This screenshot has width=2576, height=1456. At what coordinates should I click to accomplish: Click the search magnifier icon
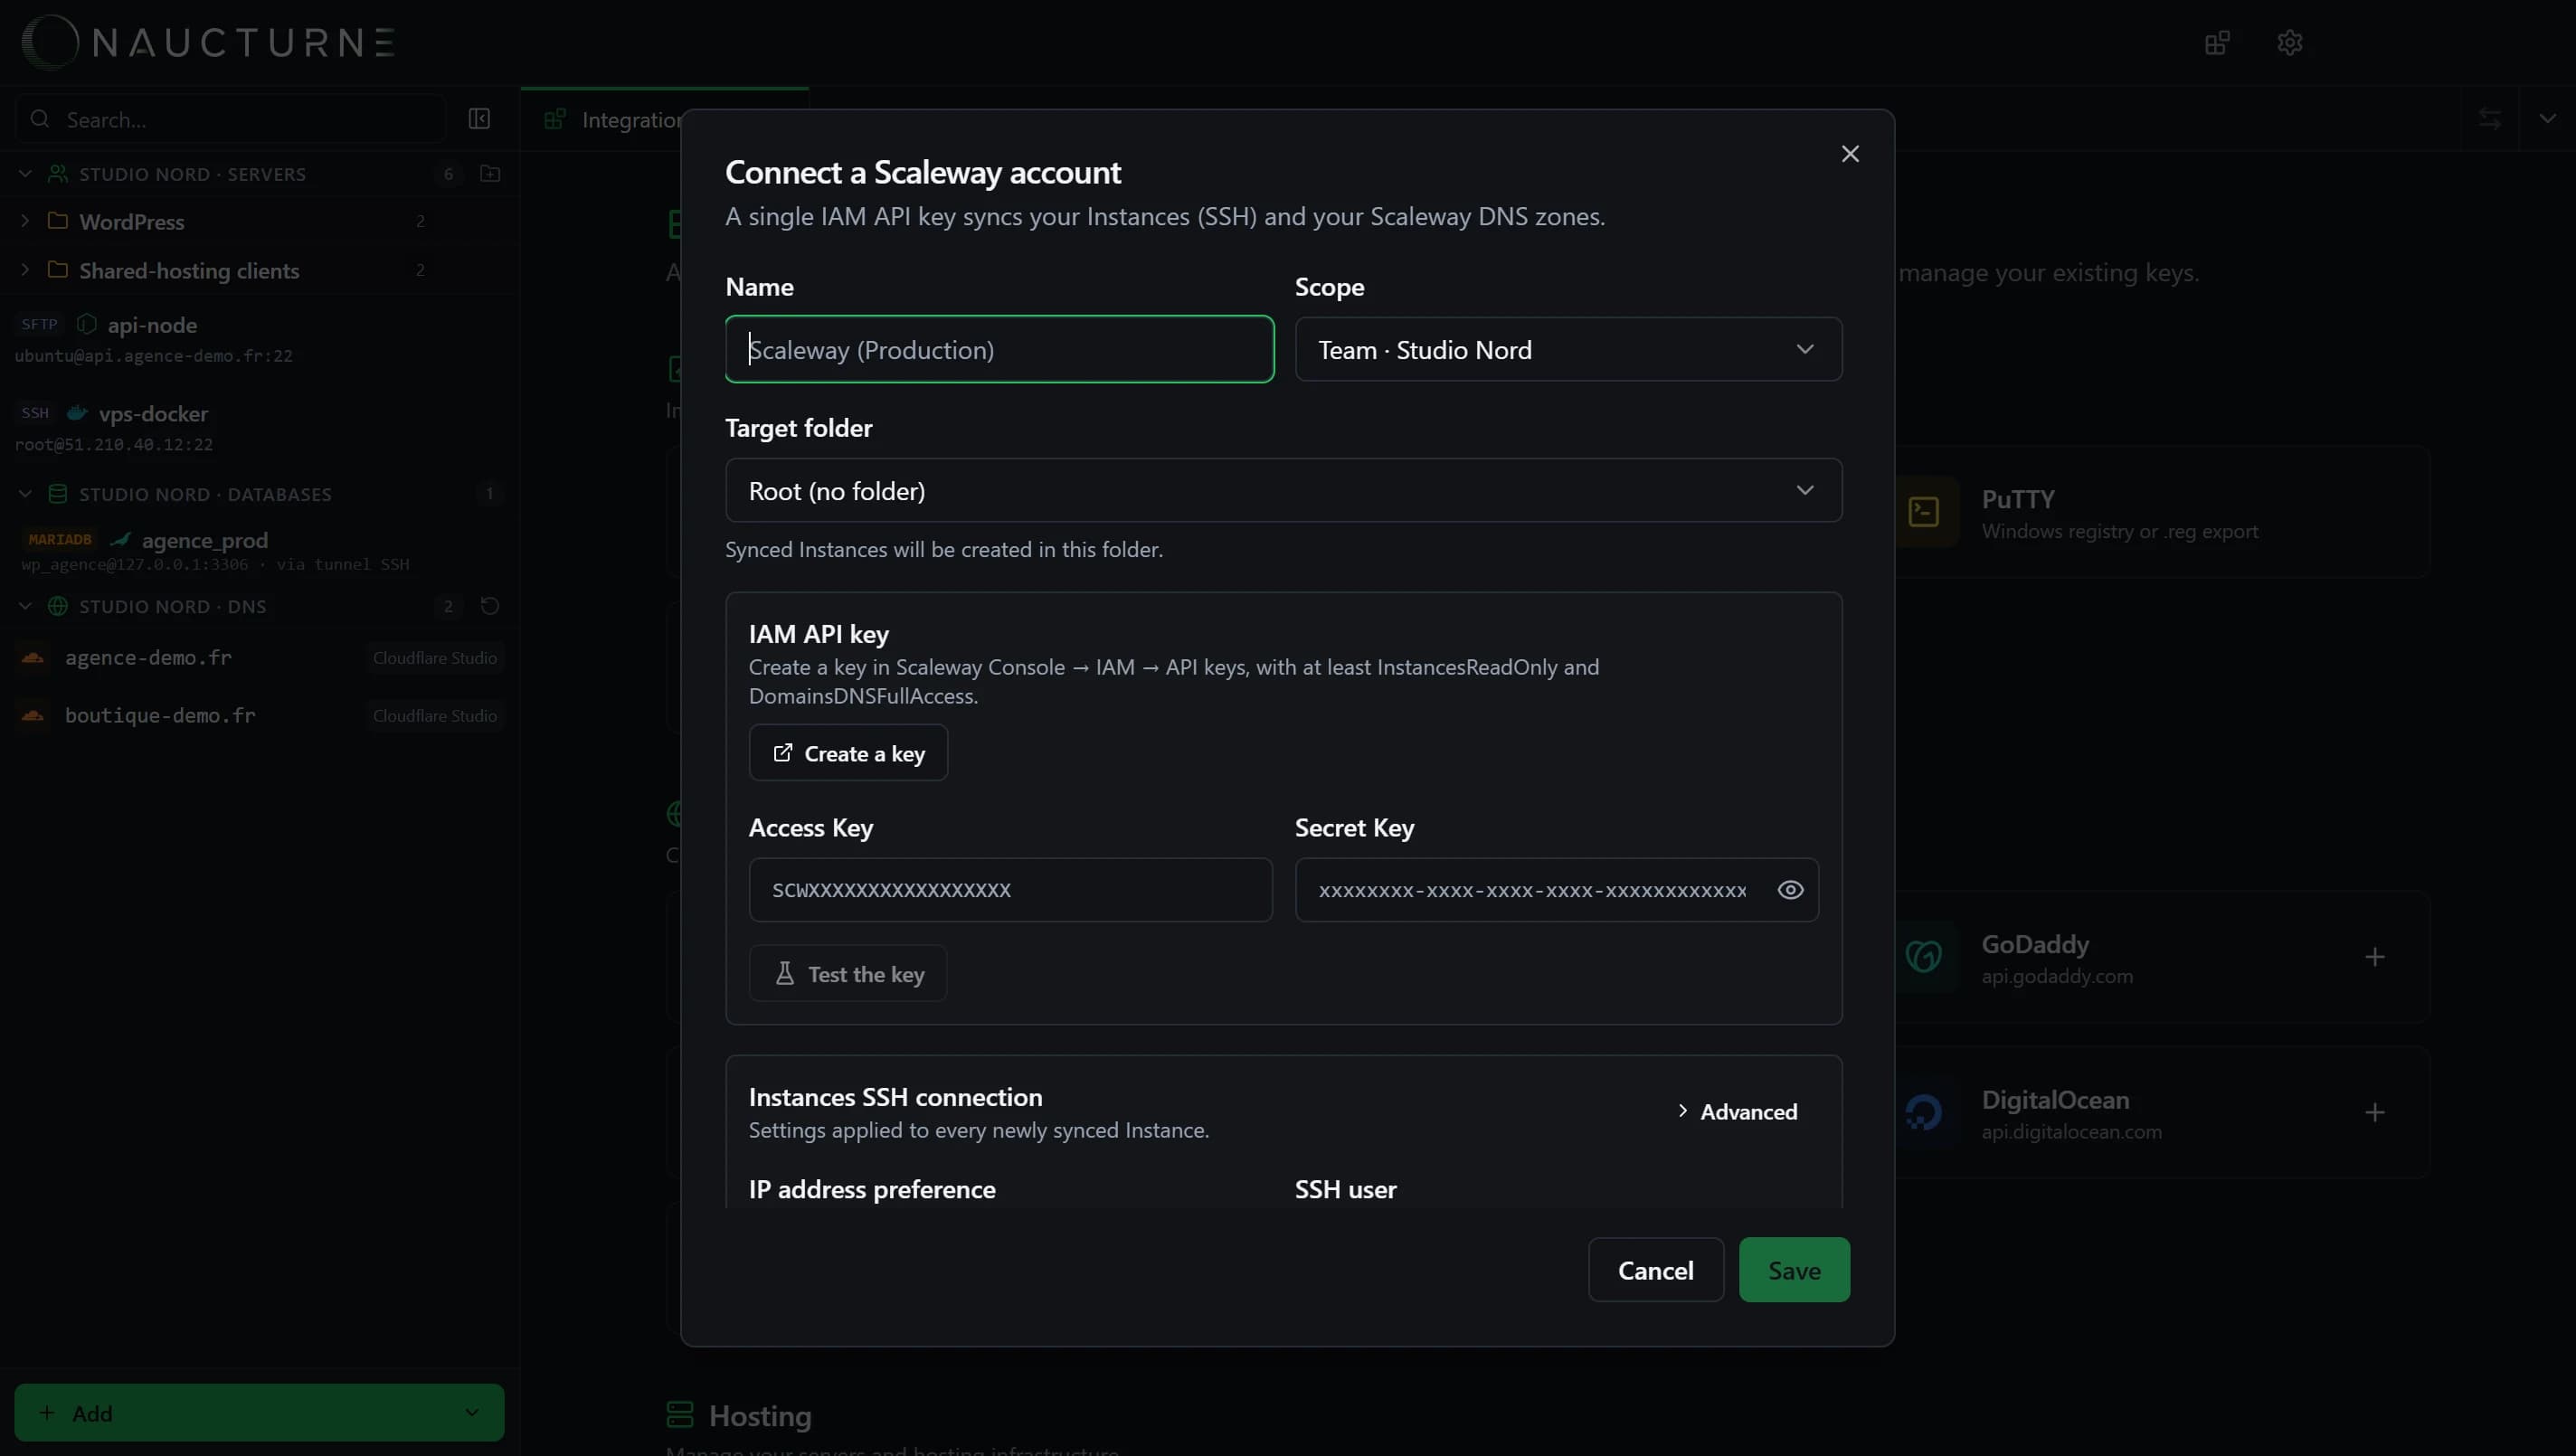tap(40, 119)
